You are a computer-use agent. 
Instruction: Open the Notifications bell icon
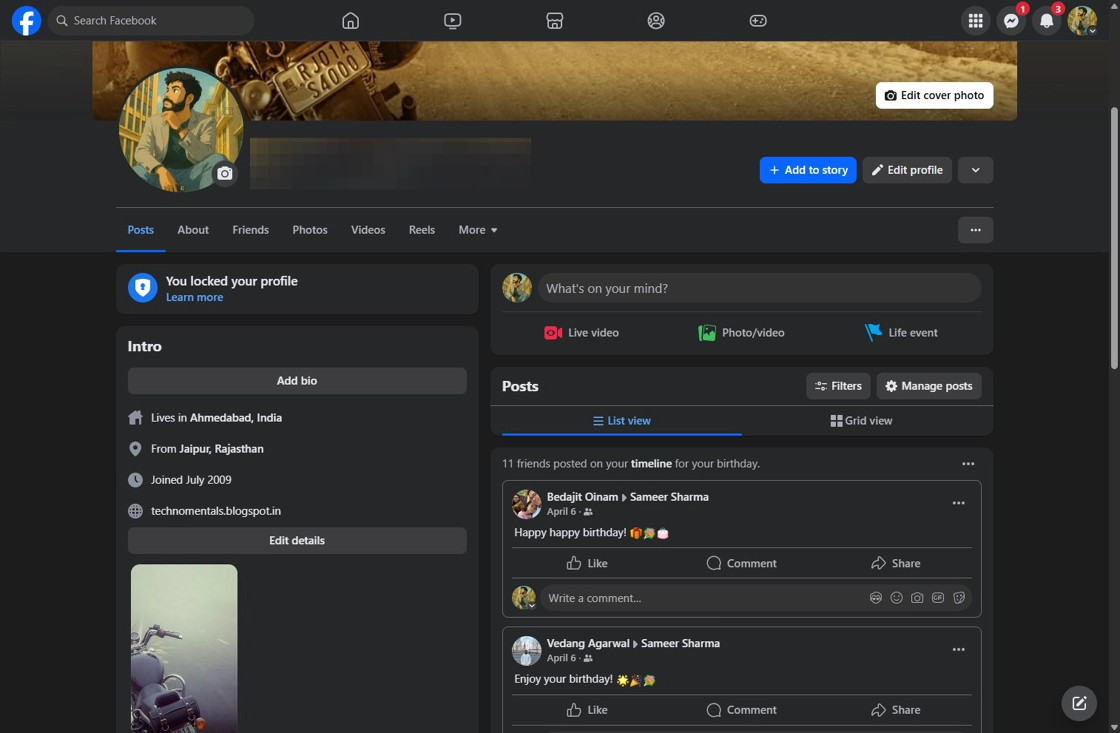[1046, 21]
